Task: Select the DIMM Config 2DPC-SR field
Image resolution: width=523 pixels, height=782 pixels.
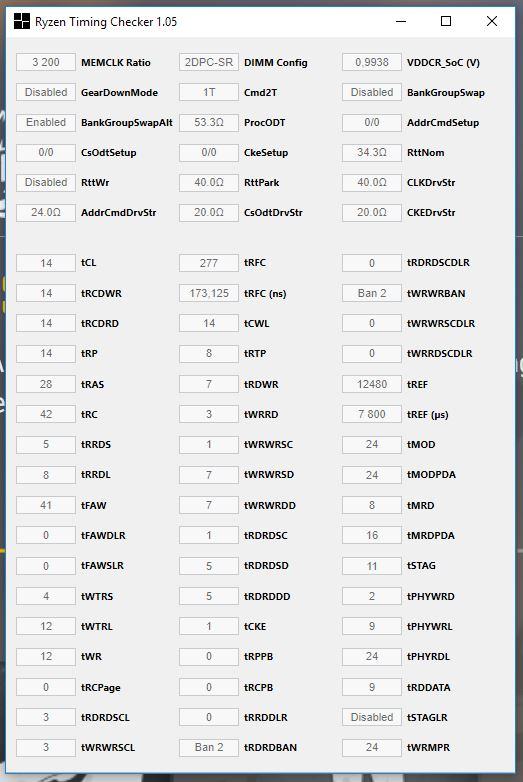Action: pos(209,62)
